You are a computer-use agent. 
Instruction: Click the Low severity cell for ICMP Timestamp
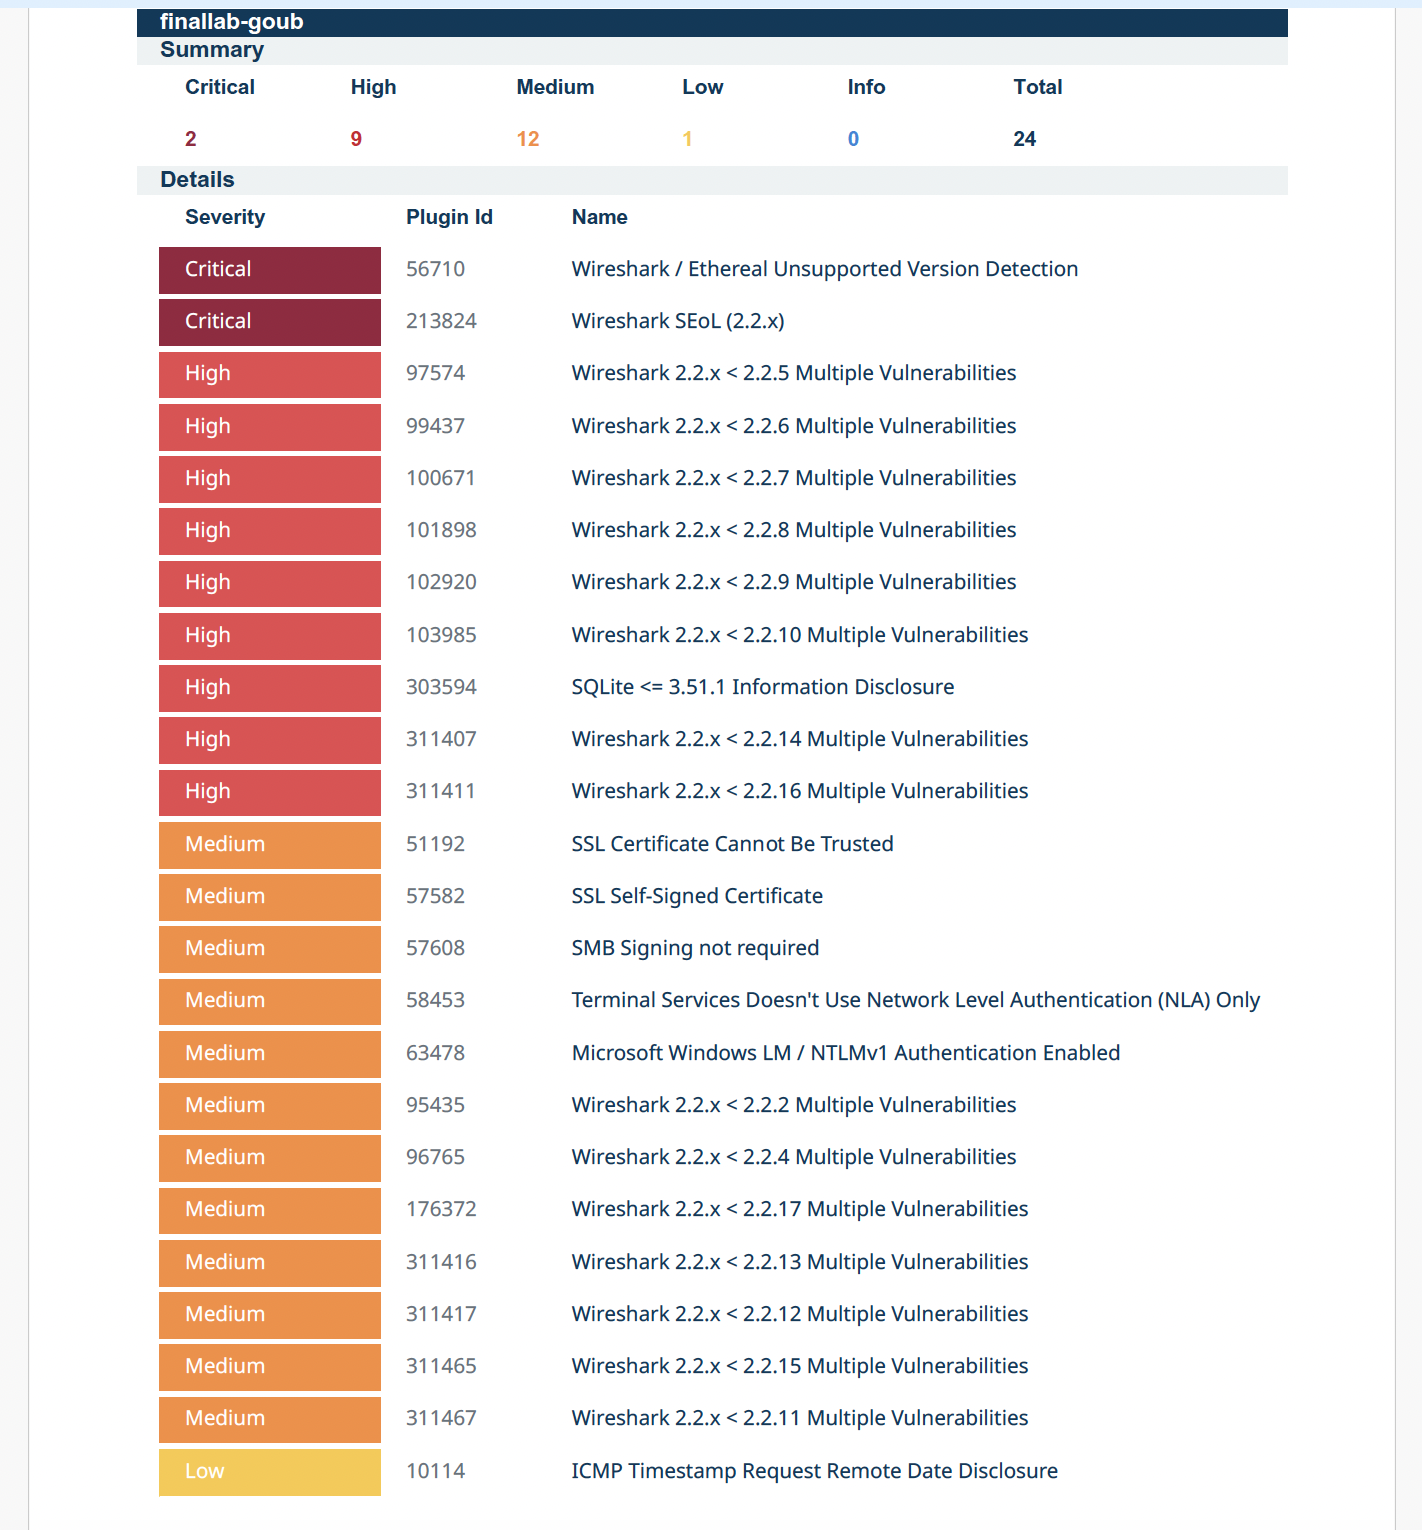click(270, 1472)
